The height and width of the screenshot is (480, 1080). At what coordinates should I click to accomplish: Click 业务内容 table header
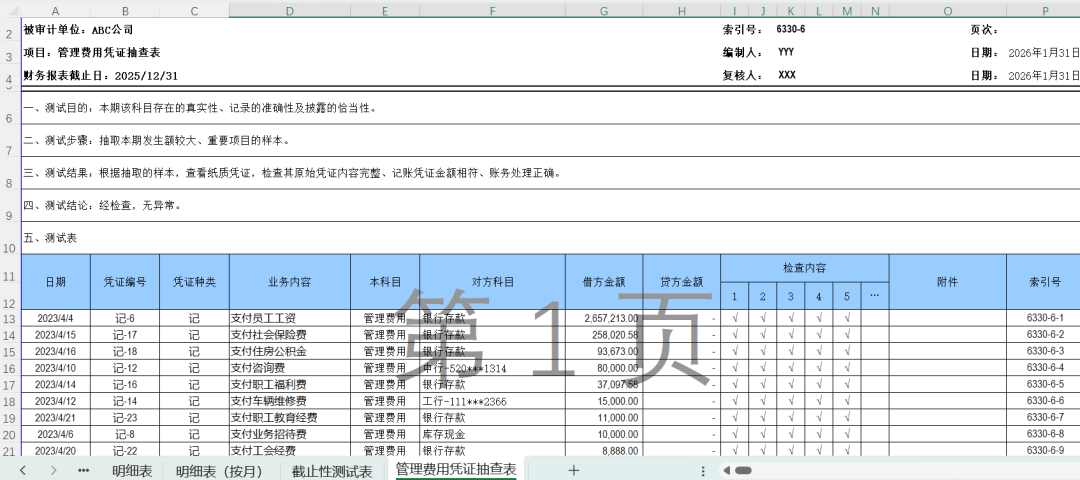click(289, 282)
